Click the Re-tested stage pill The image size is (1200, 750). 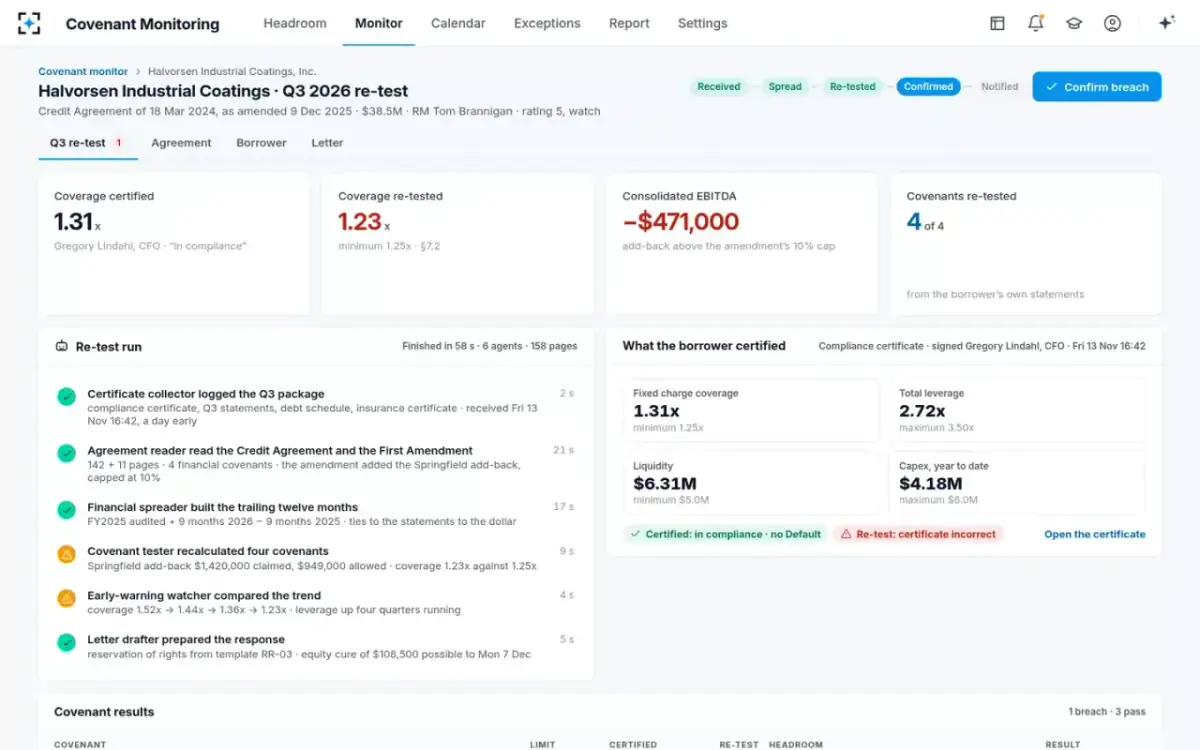(x=853, y=87)
